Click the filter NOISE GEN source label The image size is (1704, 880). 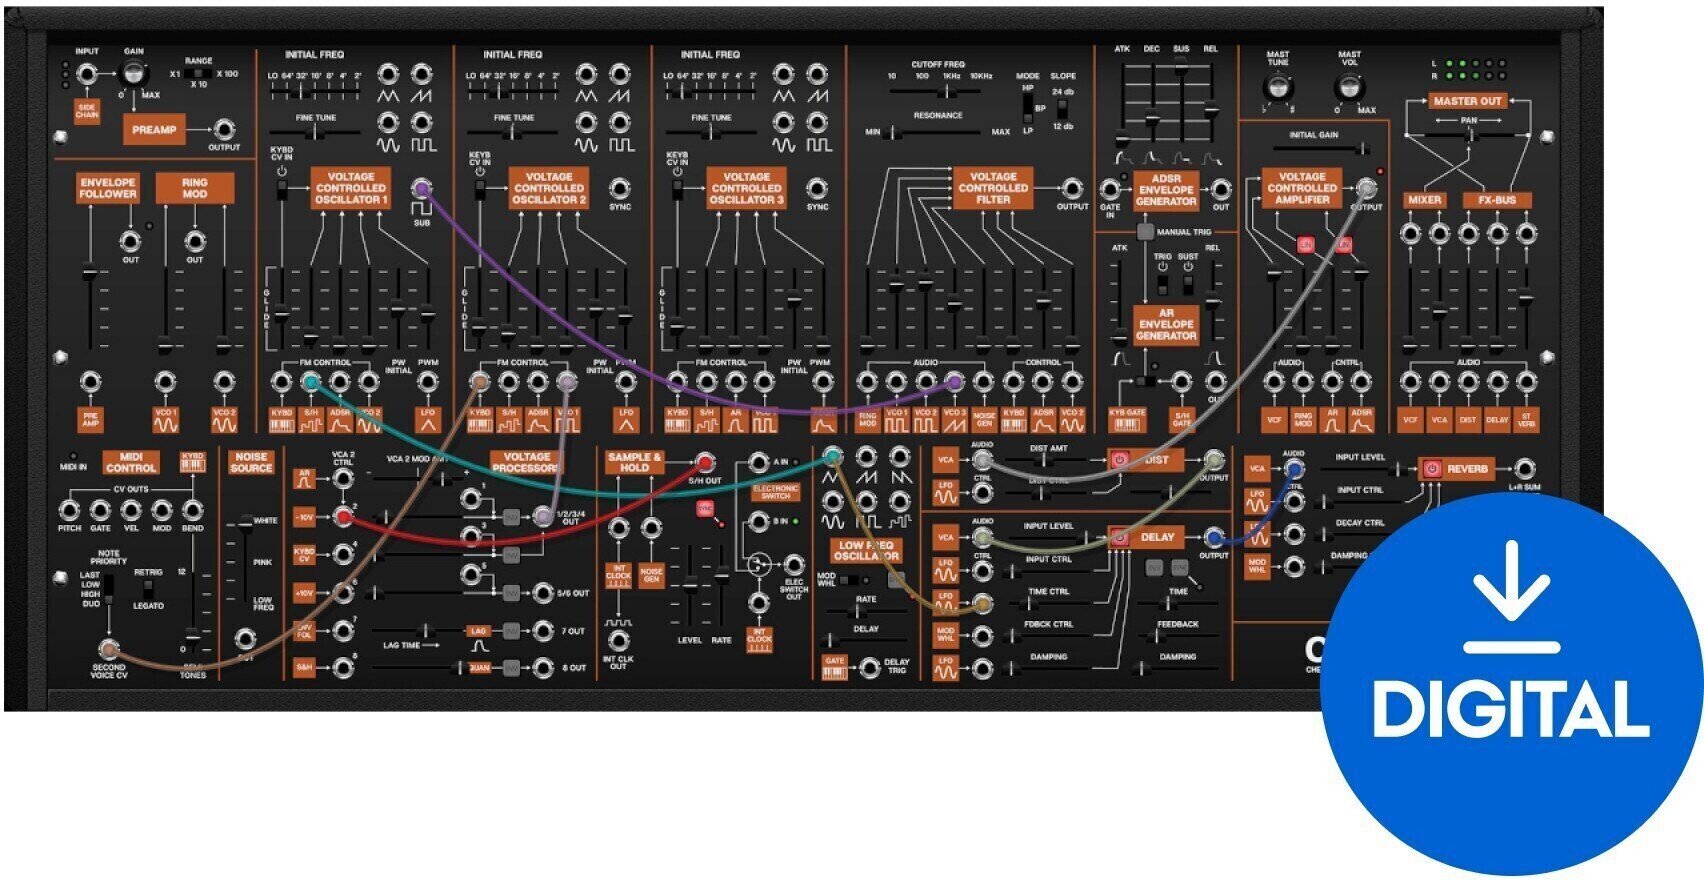(984, 420)
